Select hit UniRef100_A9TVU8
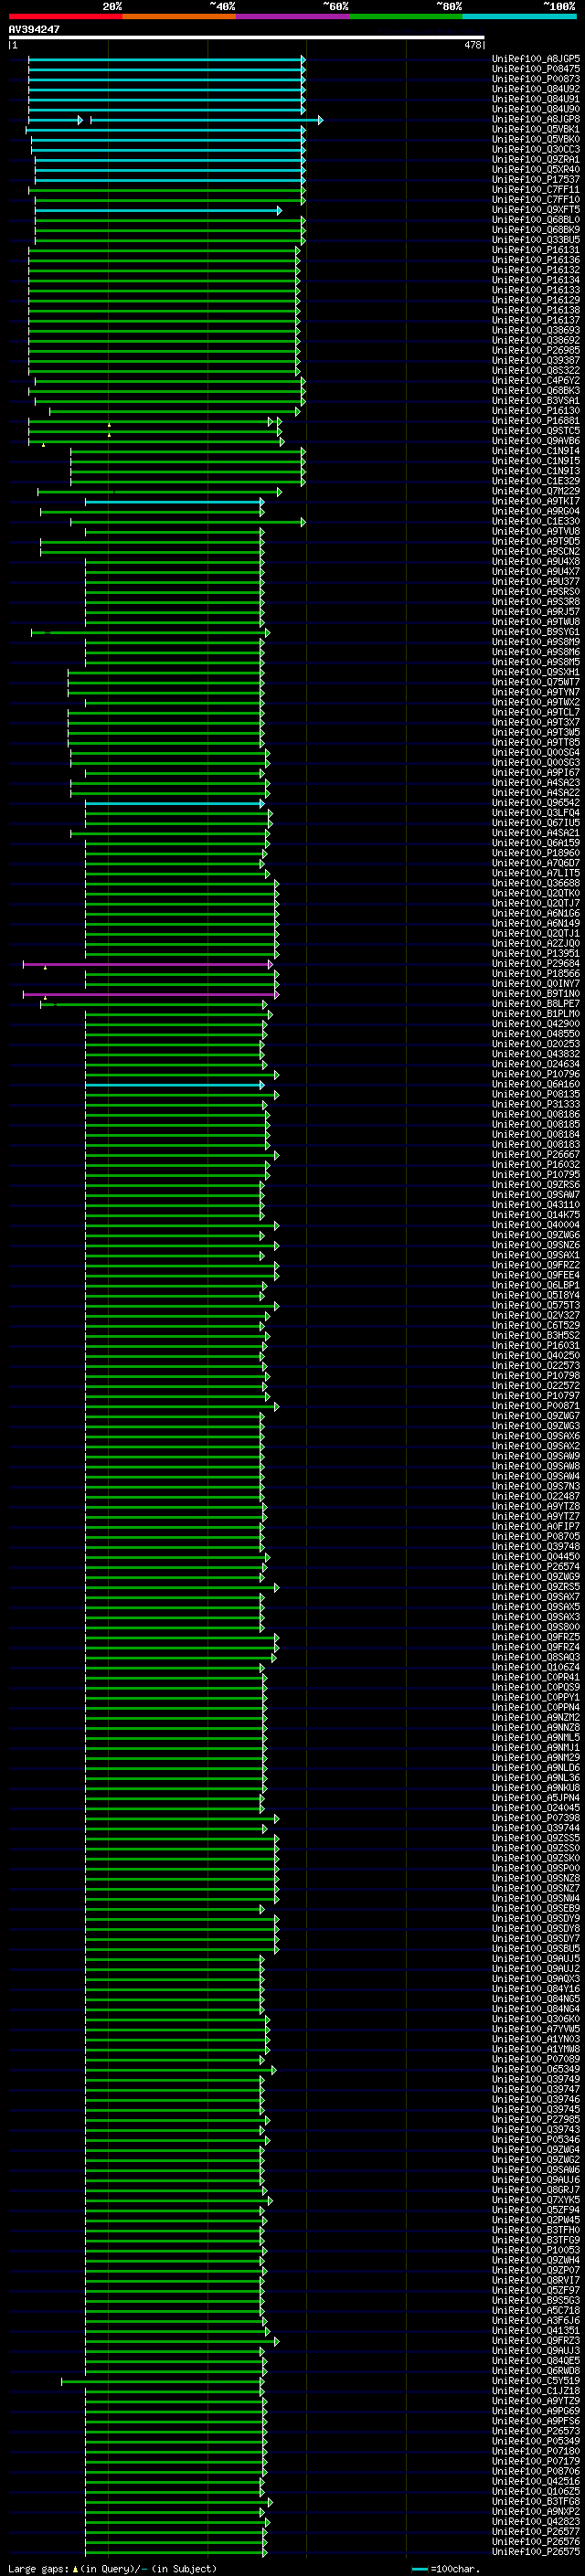This screenshot has height=2576, width=585. (536, 531)
